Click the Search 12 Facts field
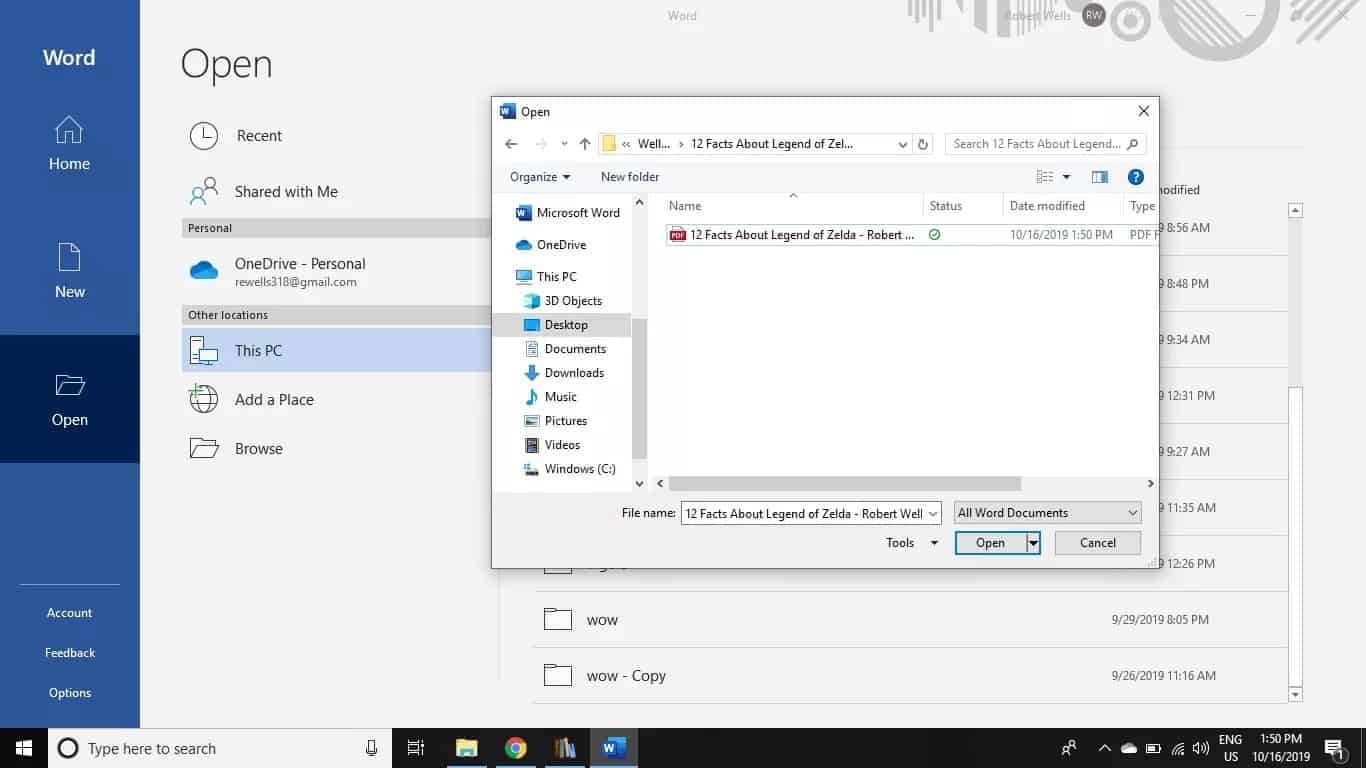1366x768 pixels. coord(1045,144)
